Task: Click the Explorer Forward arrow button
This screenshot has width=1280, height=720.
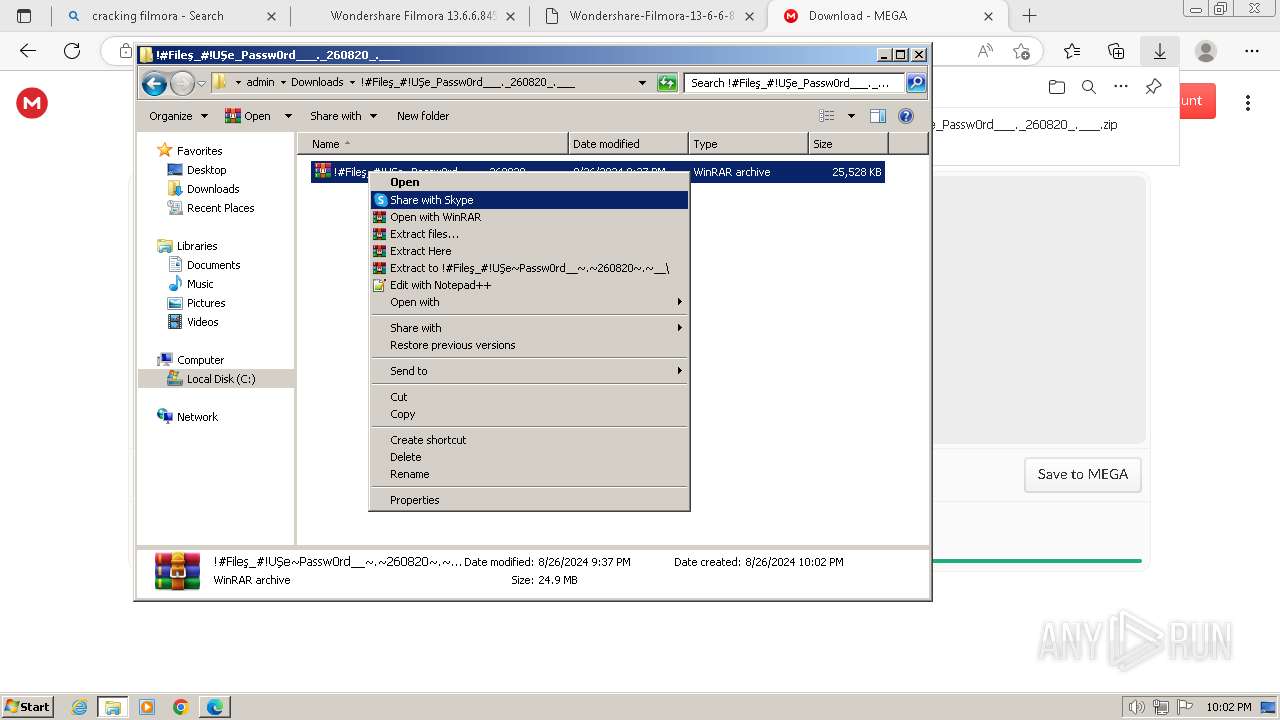Action: pos(182,84)
